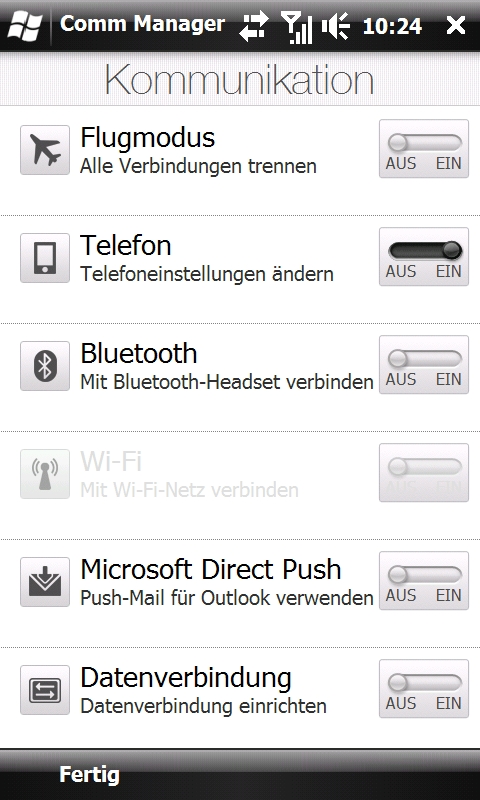Tap the signal strength antenna icon
Image resolution: width=480 pixels, height=800 pixels.
coord(297,28)
